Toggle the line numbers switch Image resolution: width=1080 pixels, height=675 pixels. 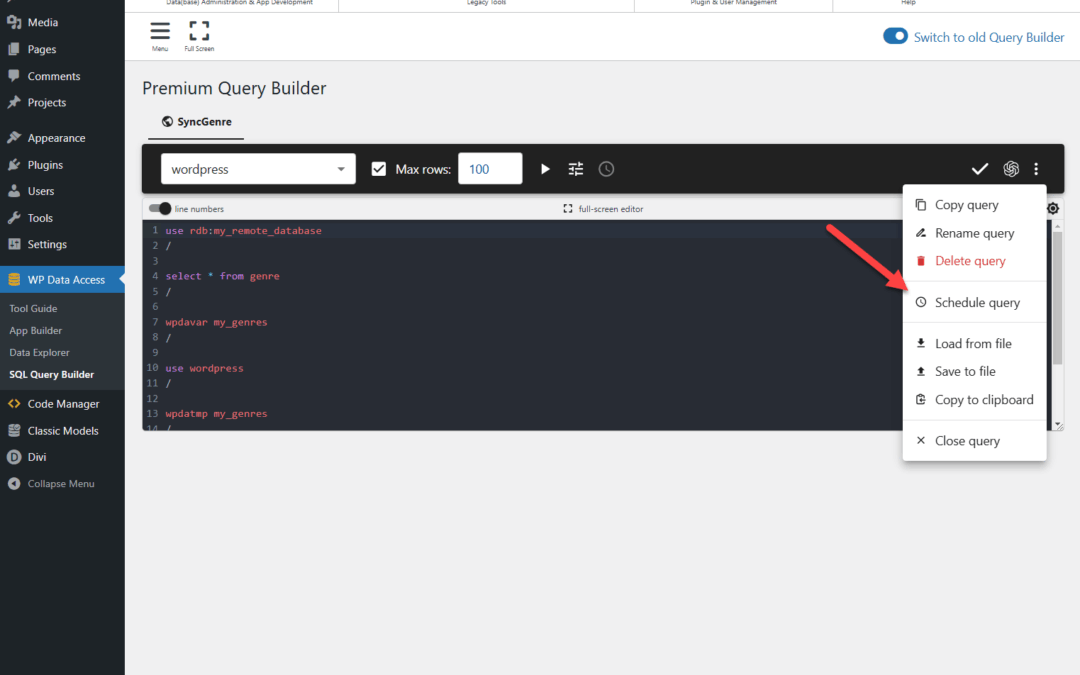(x=160, y=208)
